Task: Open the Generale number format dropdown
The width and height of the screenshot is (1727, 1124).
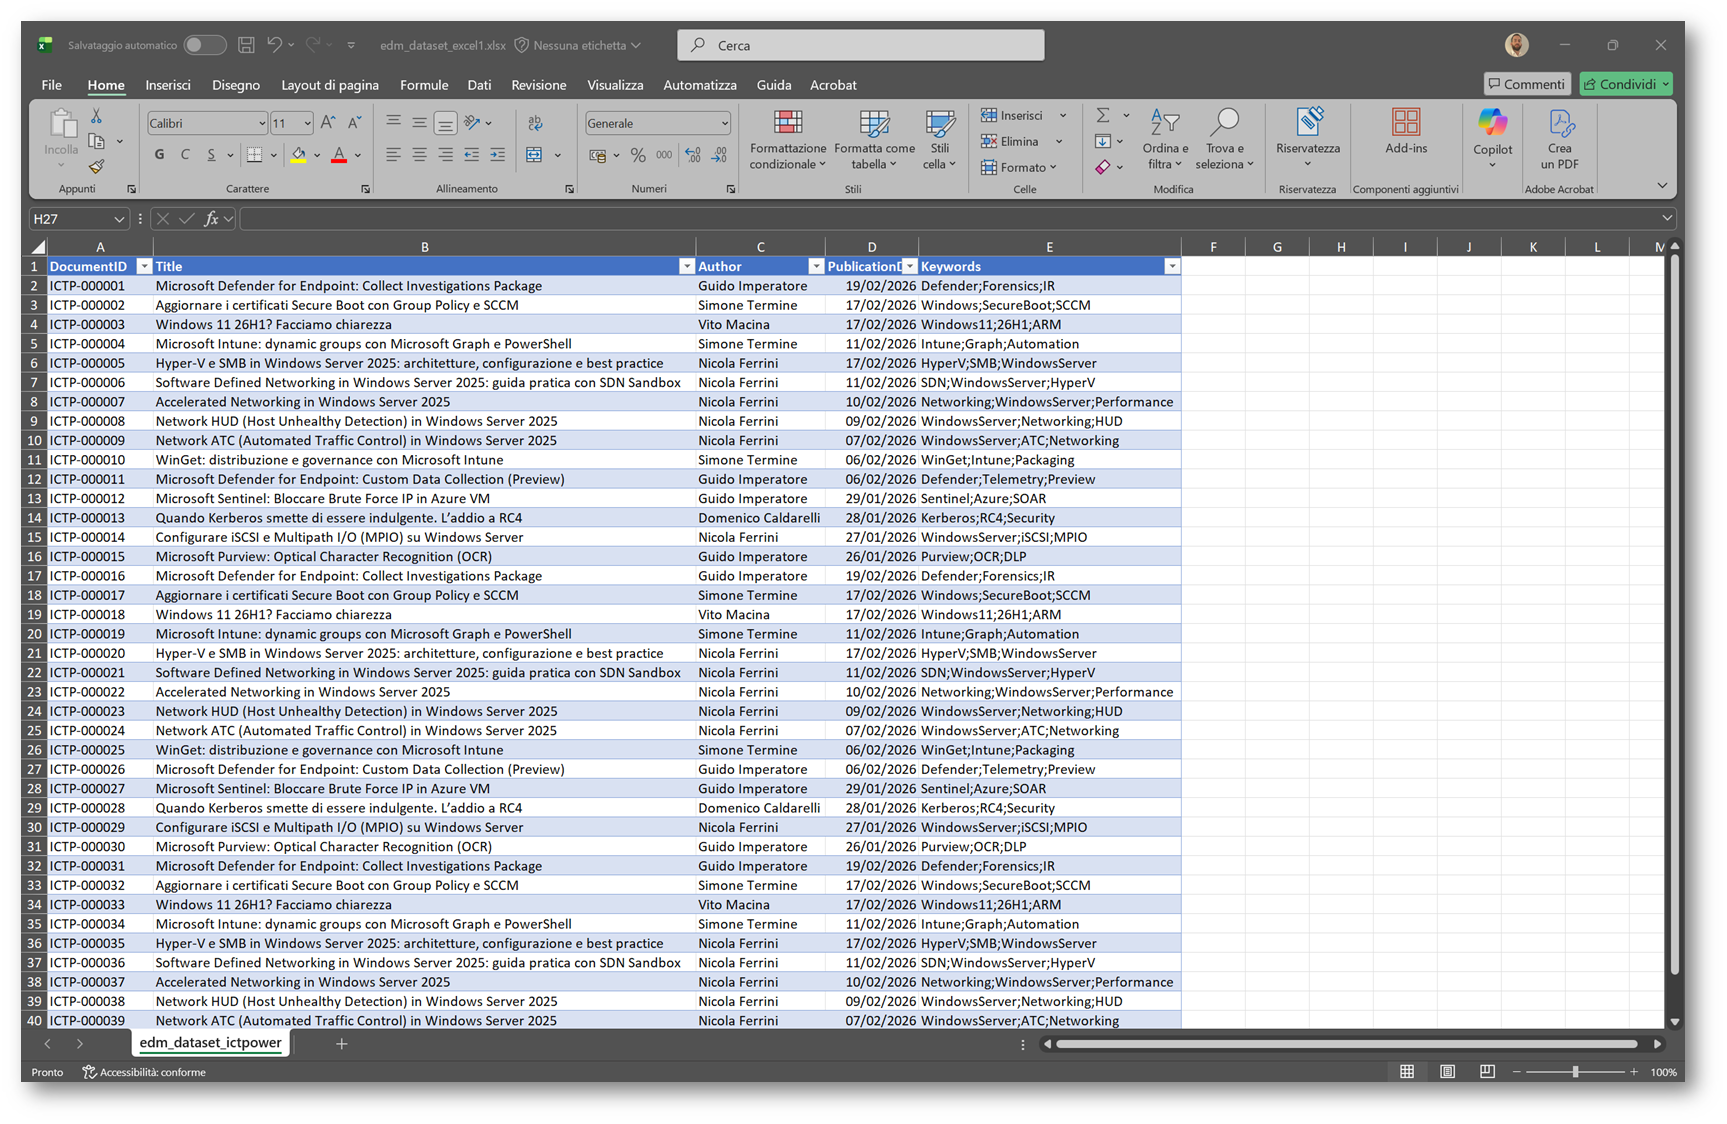Action: [724, 124]
